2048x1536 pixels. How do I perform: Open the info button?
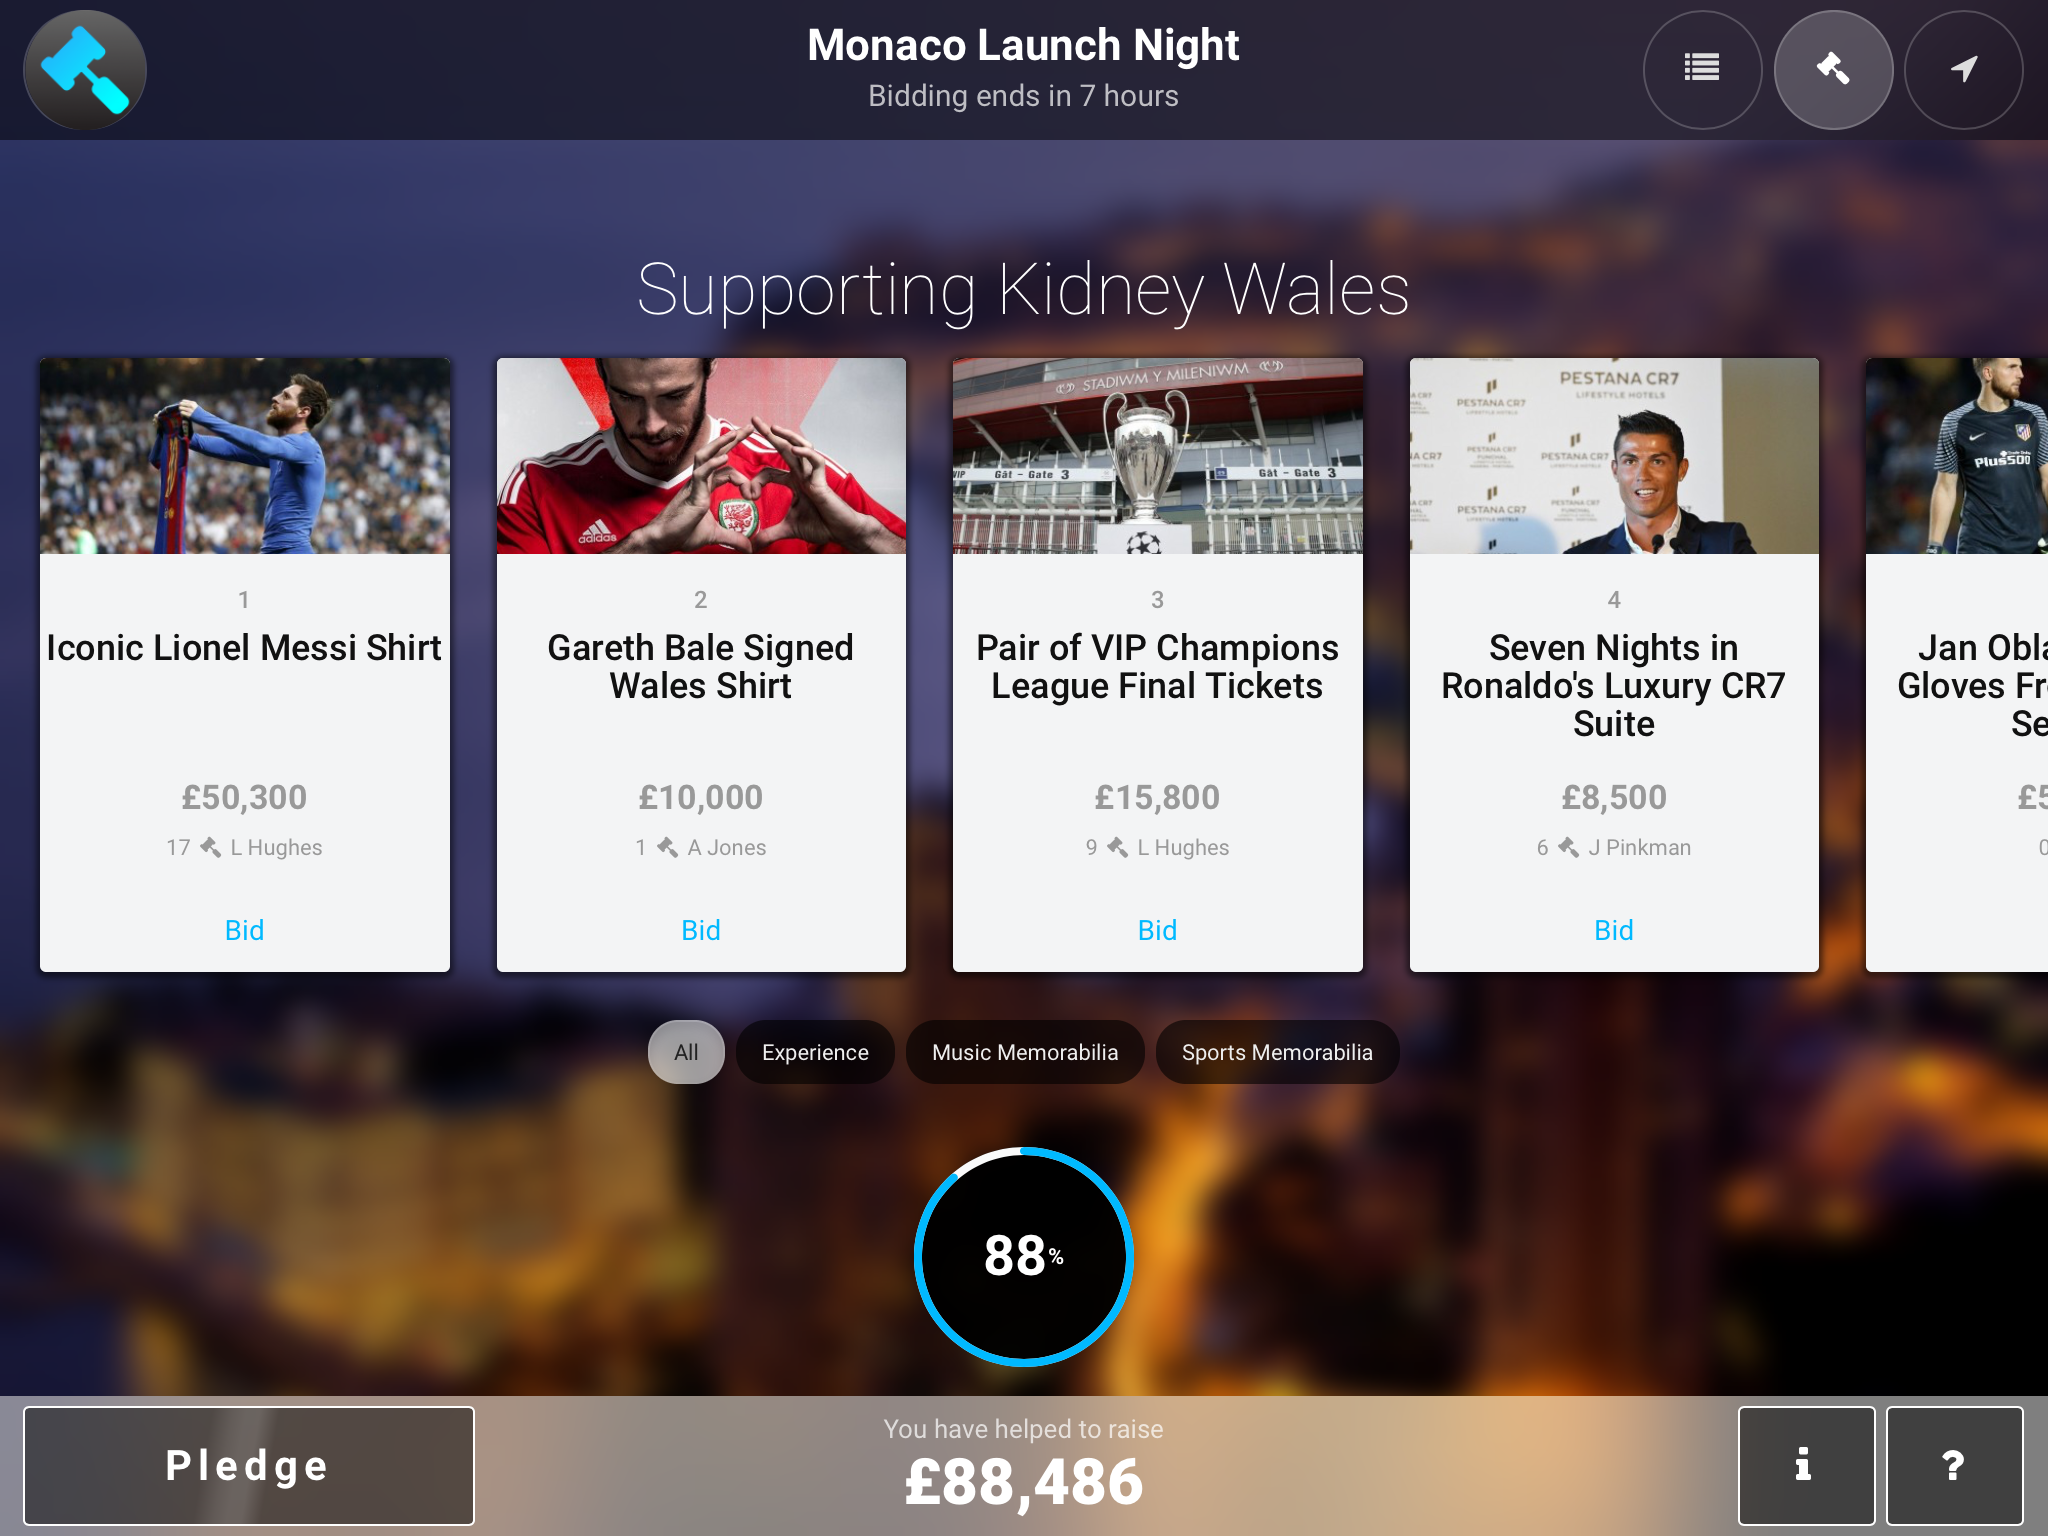click(x=1806, y=1465)
